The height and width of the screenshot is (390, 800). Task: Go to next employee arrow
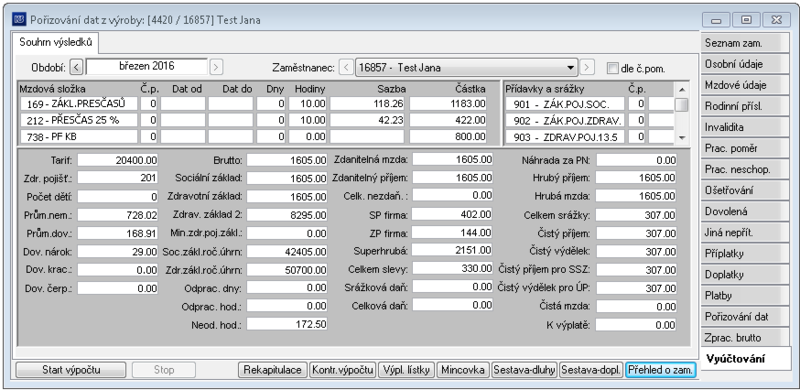tap(588, 67)
